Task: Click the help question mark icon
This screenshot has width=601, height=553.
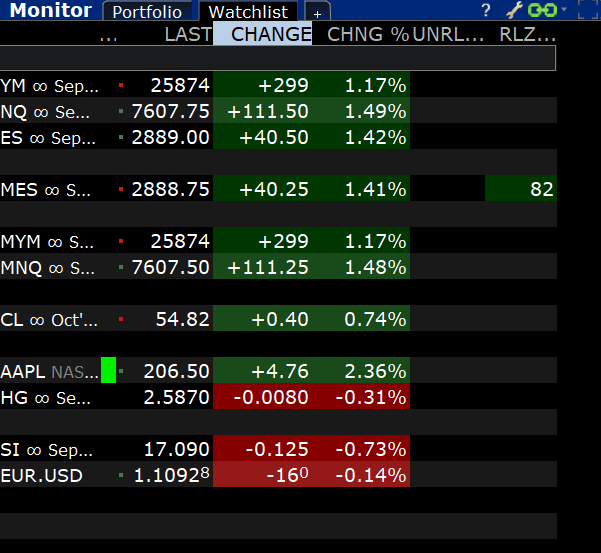Action: pos(486,10)
